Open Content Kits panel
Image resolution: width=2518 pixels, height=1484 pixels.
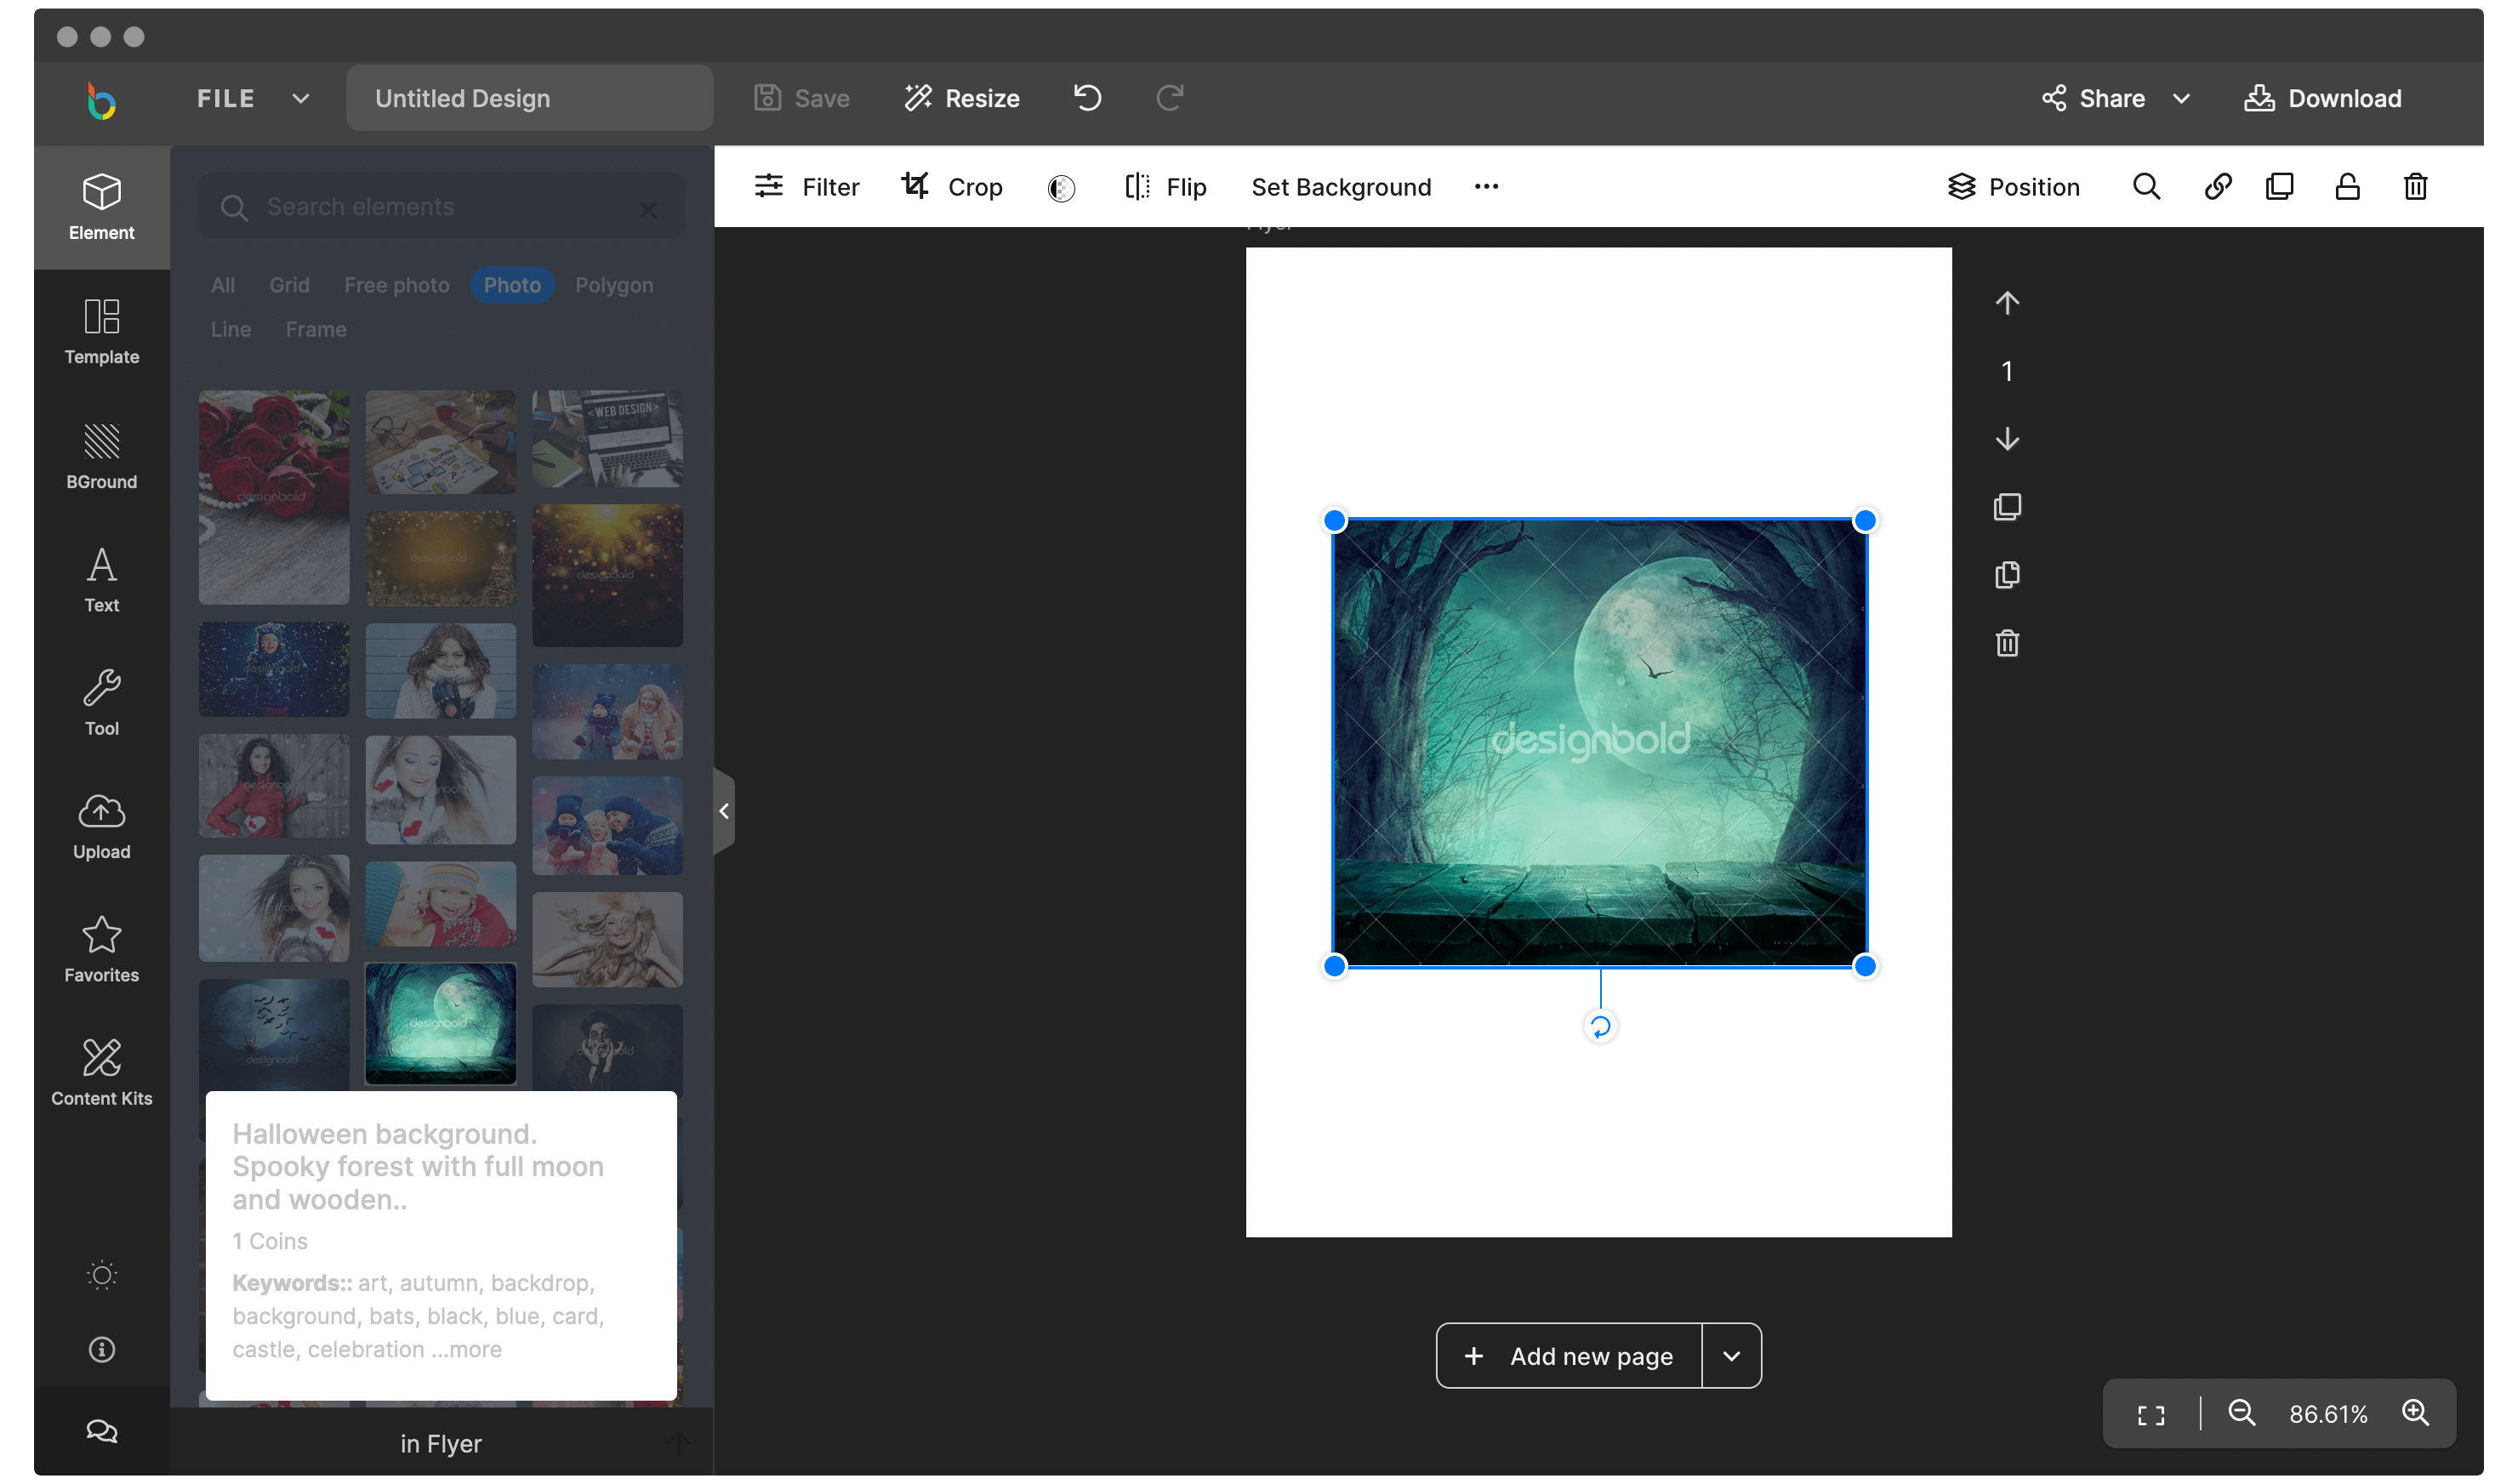[x=102, y=1073]
